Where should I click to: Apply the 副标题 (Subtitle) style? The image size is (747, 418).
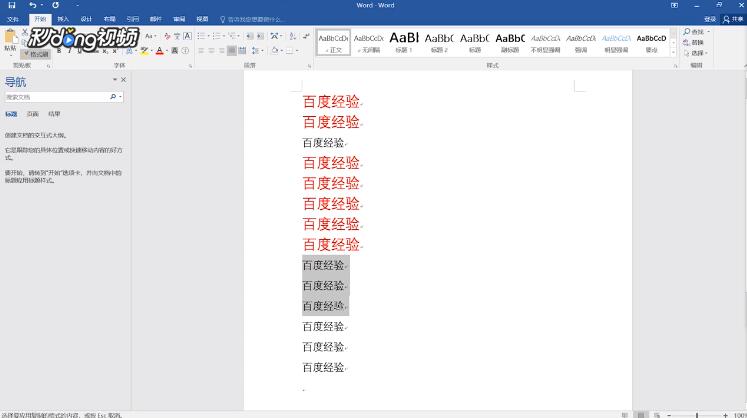(x=510, y=42)
